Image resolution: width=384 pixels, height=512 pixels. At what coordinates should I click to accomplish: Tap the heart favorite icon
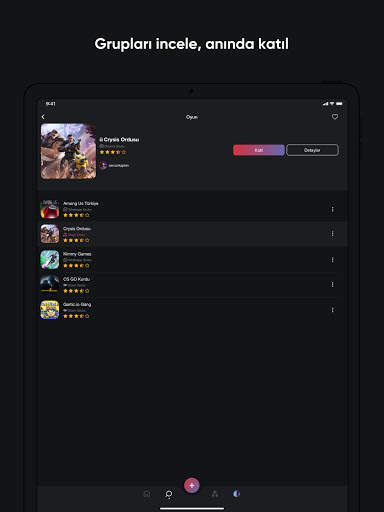click(x=335, y=117)
